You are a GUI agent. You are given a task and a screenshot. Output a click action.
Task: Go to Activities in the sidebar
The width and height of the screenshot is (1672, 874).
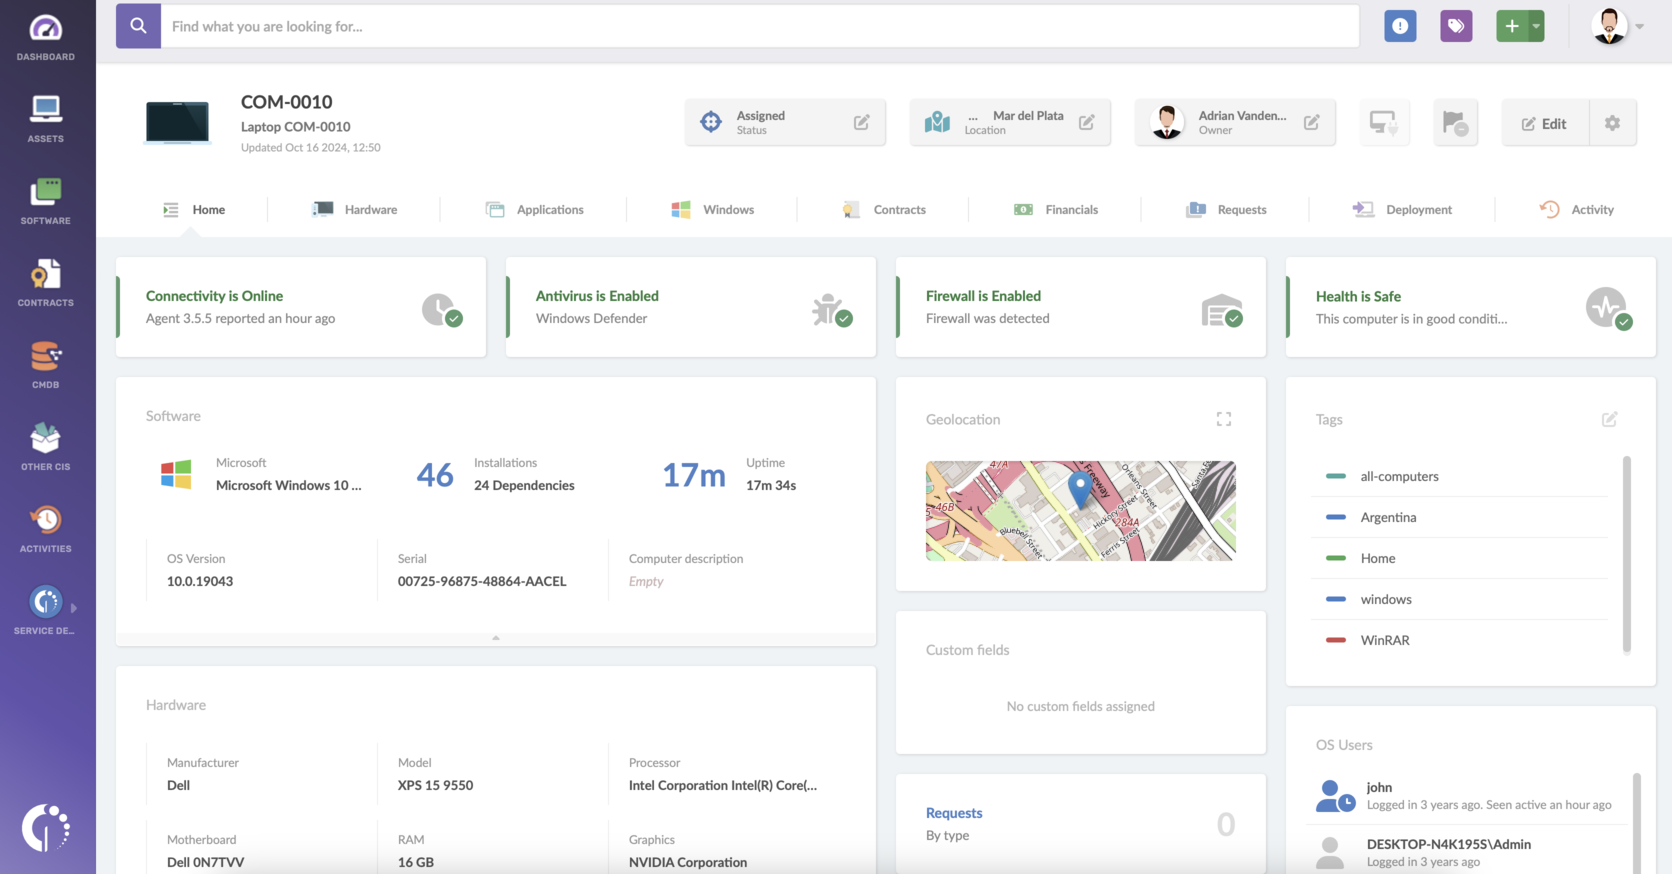[x=45, y=528]
